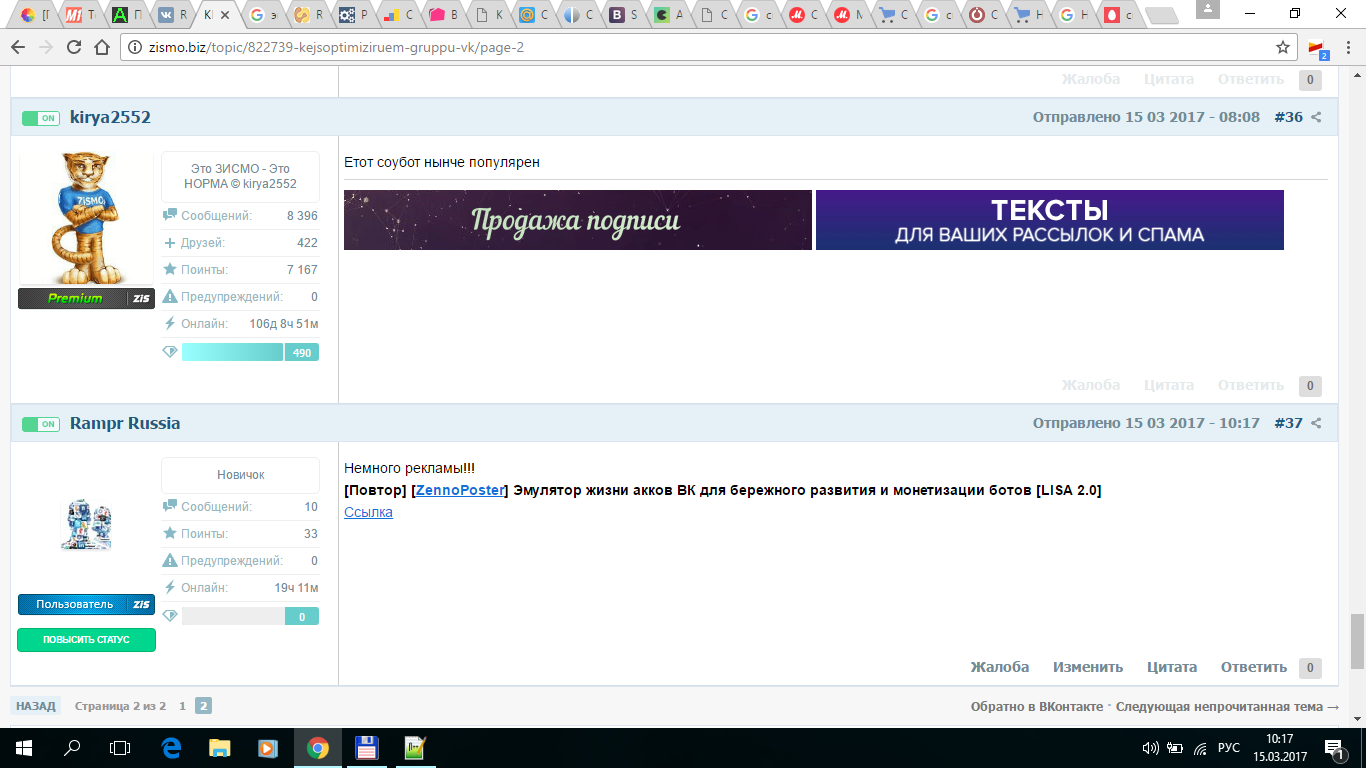Image resolution: width=1366 pixels, height=768 pixels.
Task: Click Rampr Russia's avatar image
Action: 86,525
